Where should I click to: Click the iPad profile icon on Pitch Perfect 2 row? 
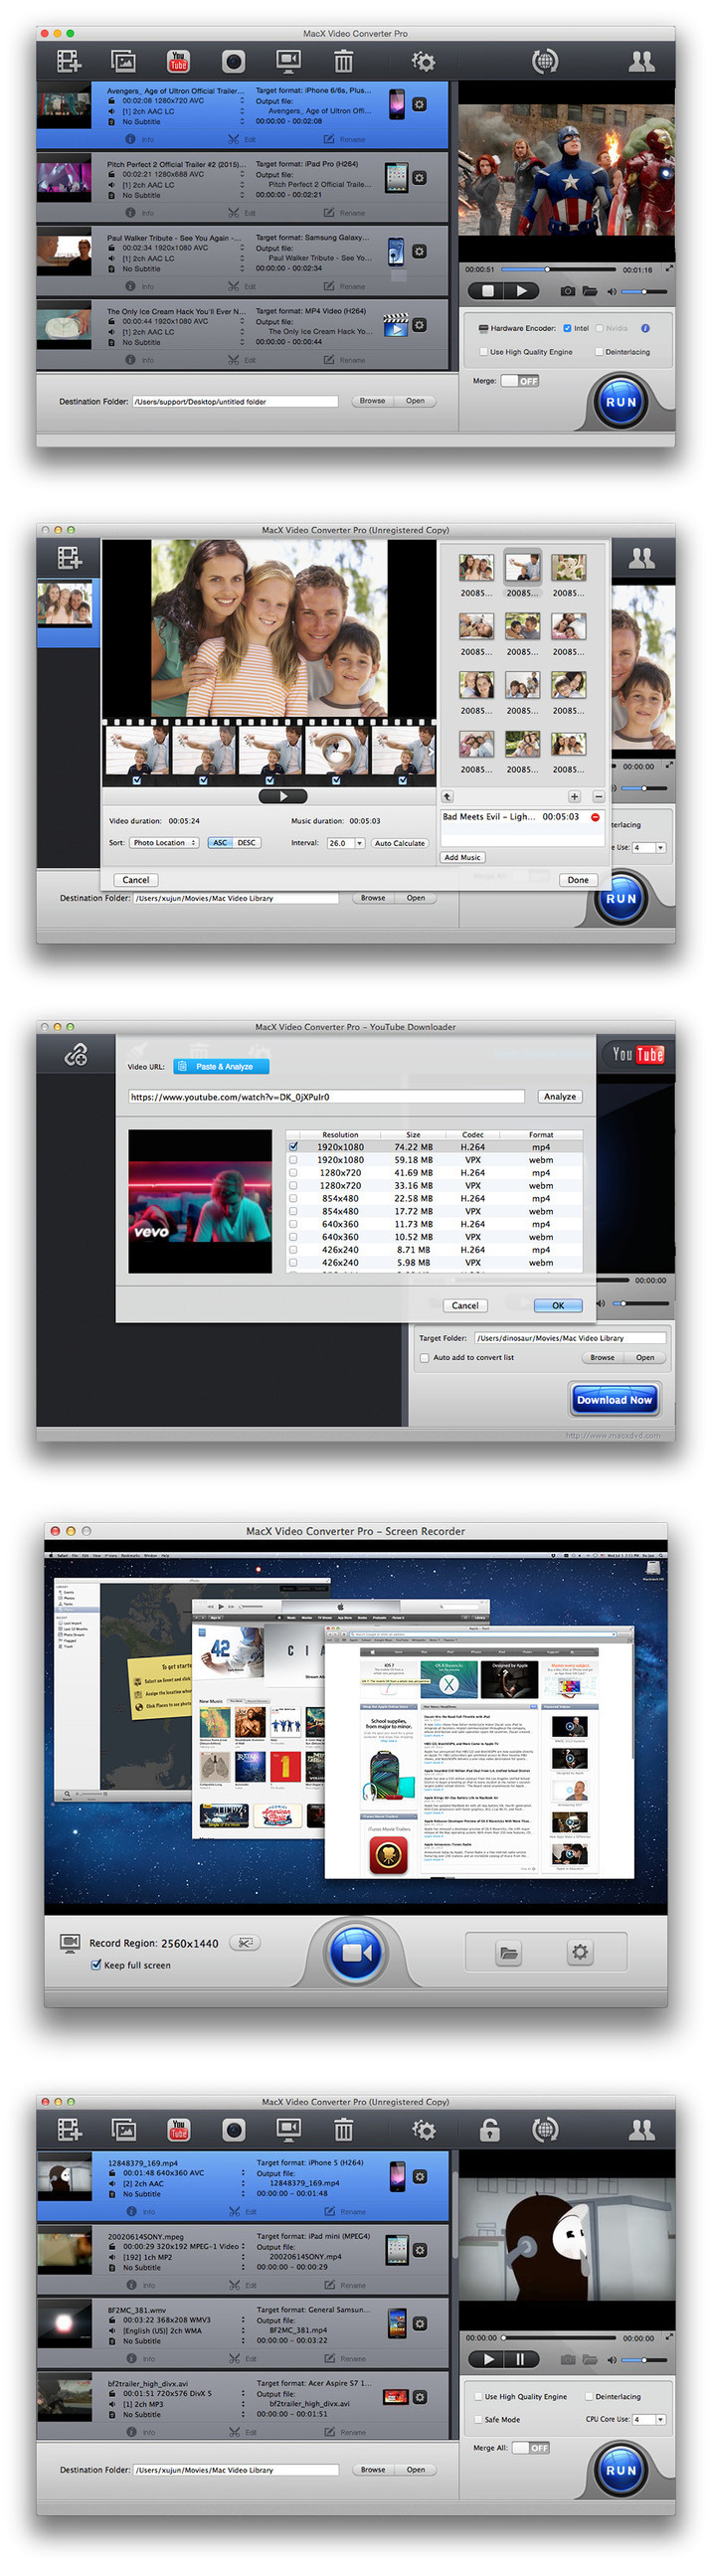pyautogui.click(x=396, y=177)
